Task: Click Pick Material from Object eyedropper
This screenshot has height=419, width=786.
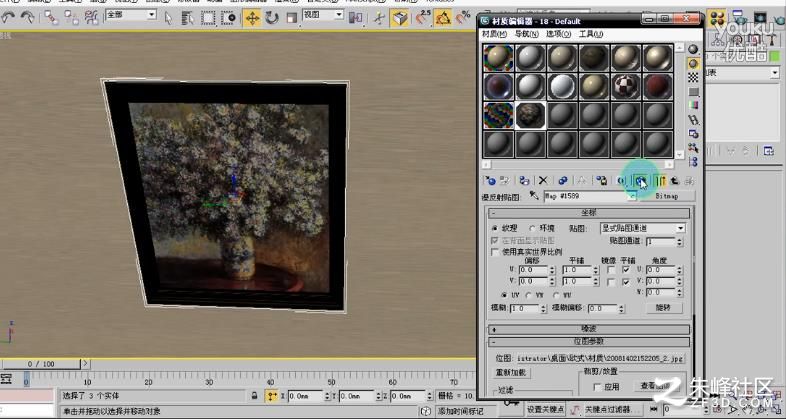Action: click(x=533, y=196)
